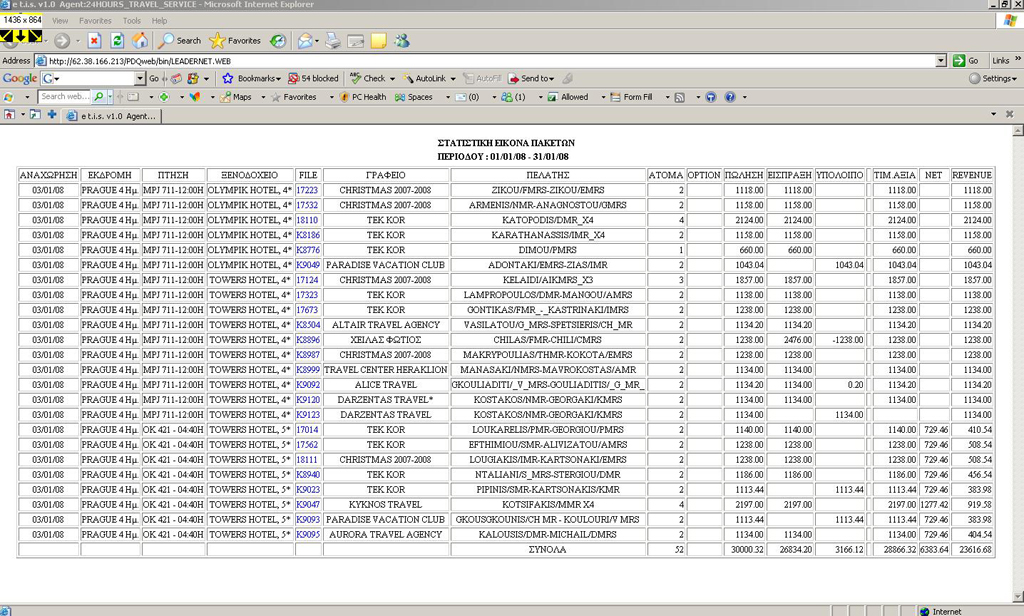Image resolution: width=1024 pixels, height=616 pixels.
Task: Stop loading the page
Action: pos(95,41)
